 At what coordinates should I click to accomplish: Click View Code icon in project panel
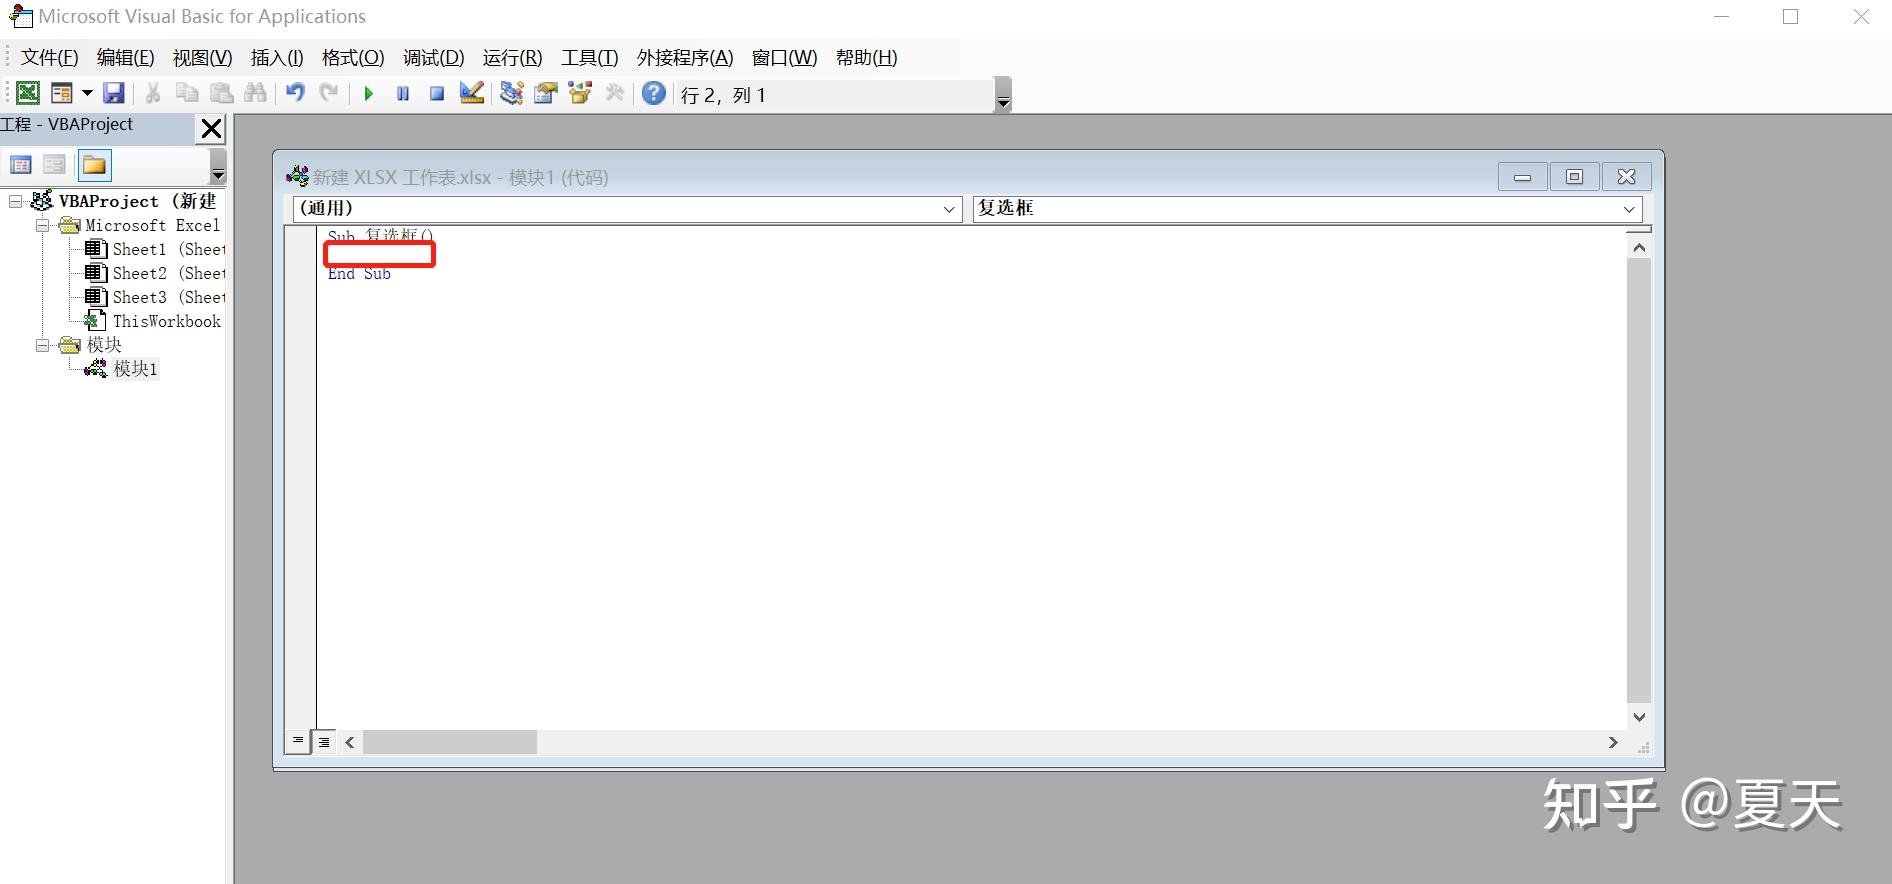(x=21, y=165)
